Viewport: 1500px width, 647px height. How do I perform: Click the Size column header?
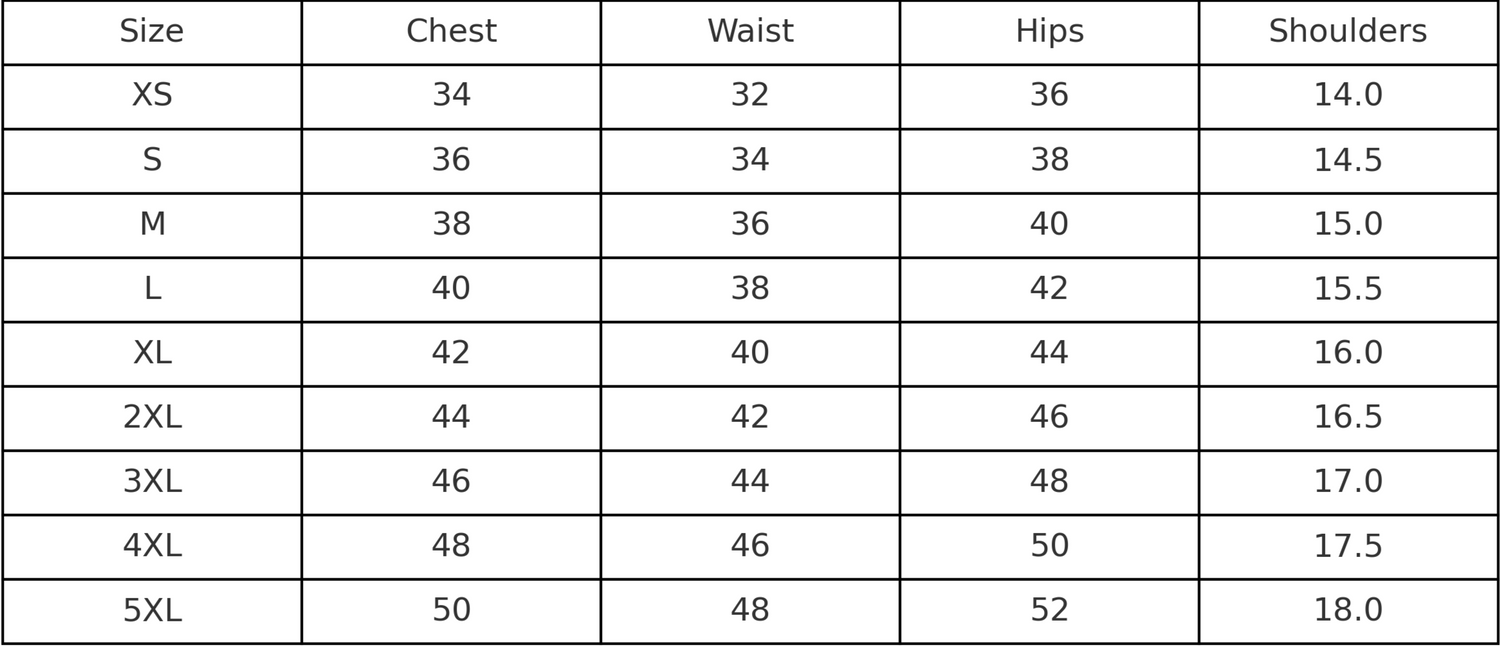[151, 32]
